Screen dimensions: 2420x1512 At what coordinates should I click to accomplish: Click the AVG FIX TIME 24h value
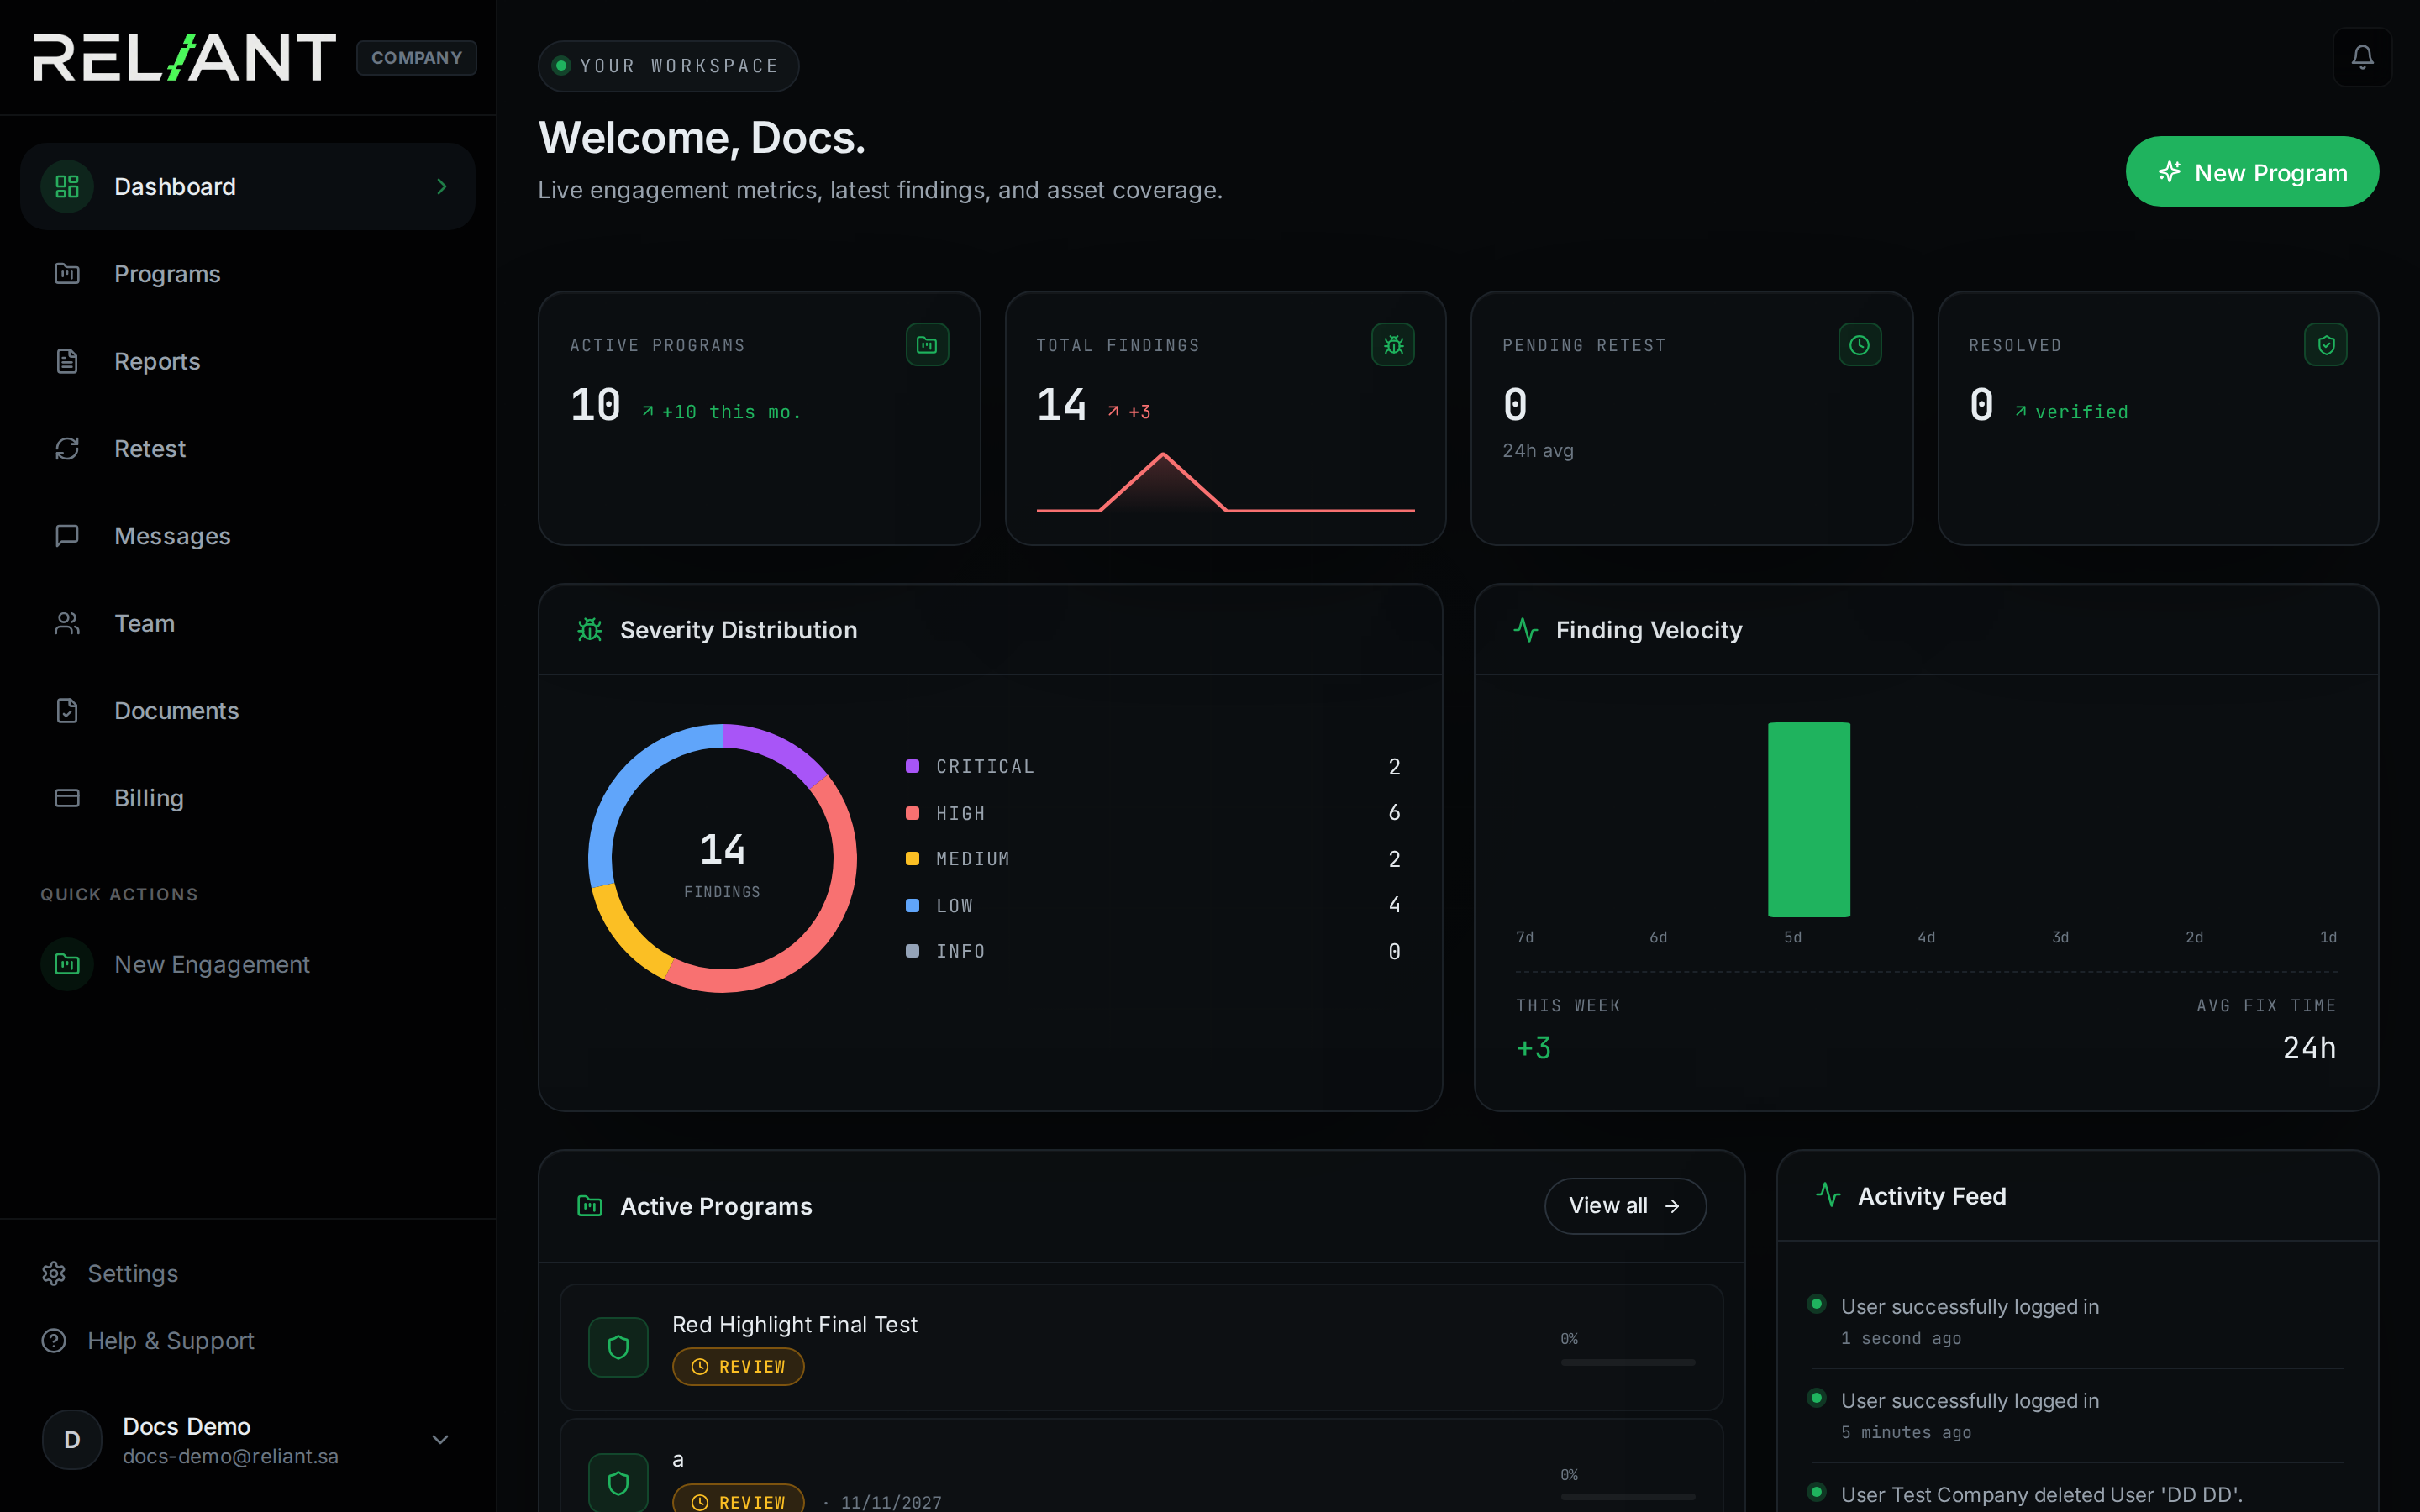(2309, 1047)
